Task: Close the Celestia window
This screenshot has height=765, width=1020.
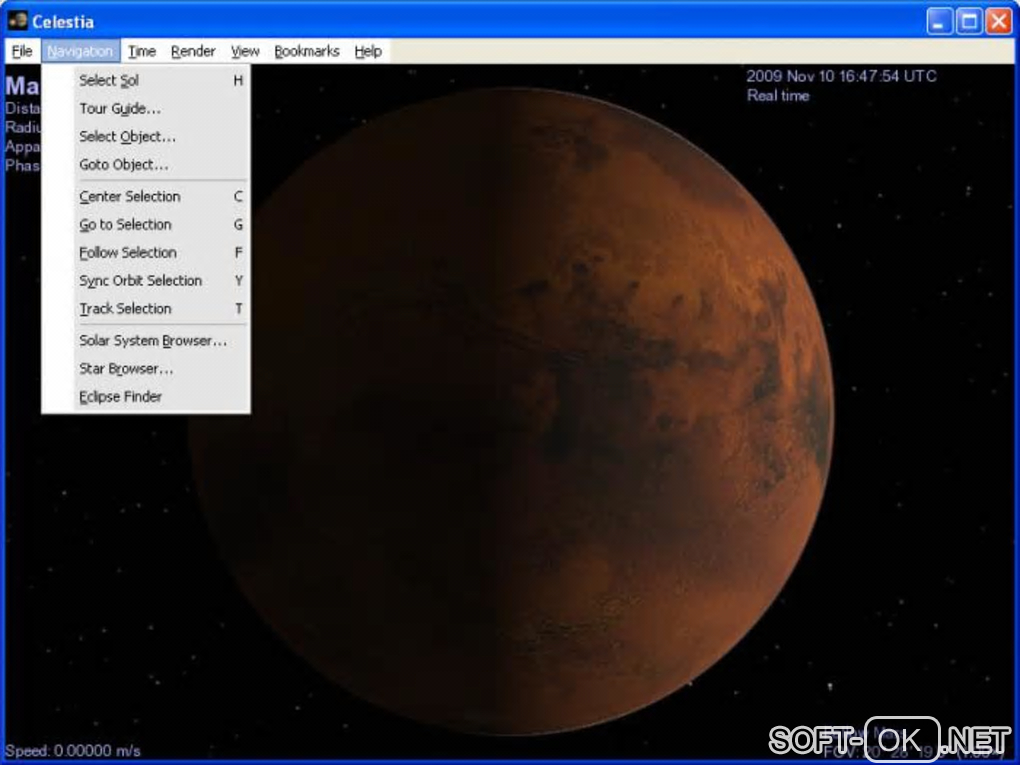Action: [x=999, y=21]
